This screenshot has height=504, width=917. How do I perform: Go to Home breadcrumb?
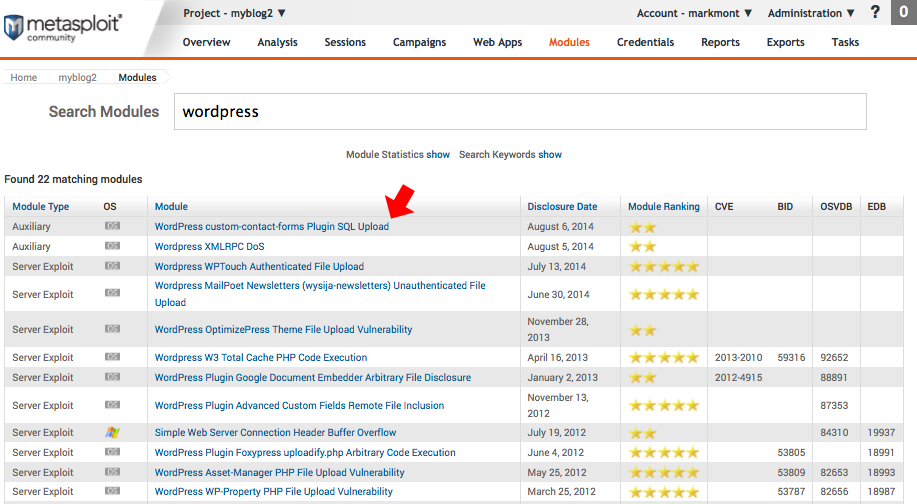point(23,78)
